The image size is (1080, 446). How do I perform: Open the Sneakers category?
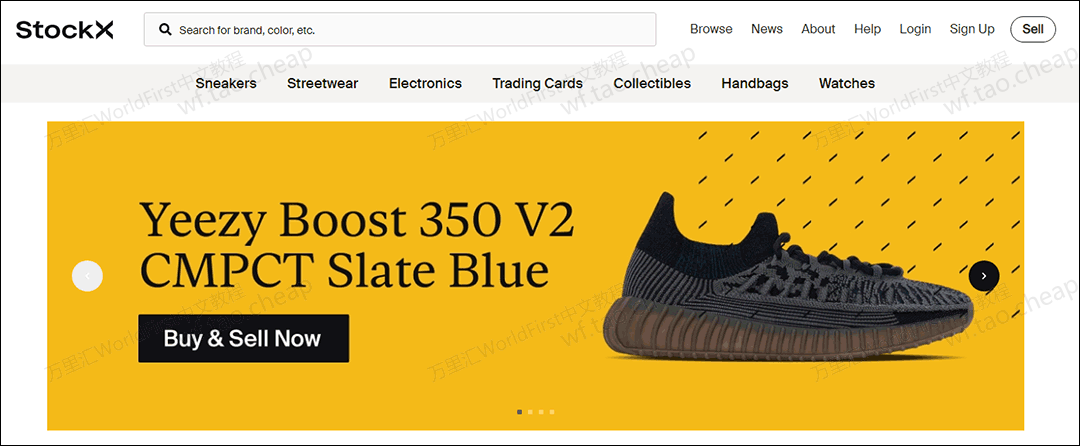226,83
